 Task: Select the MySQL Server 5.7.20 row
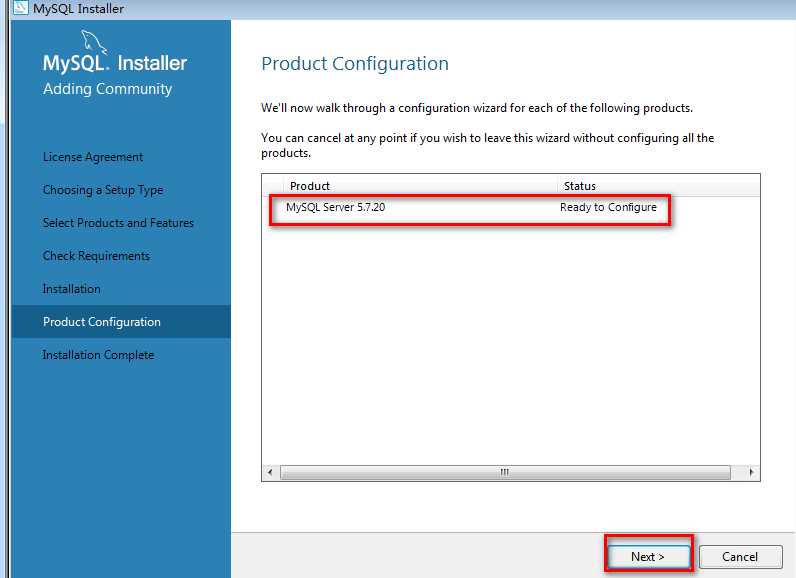511,208
